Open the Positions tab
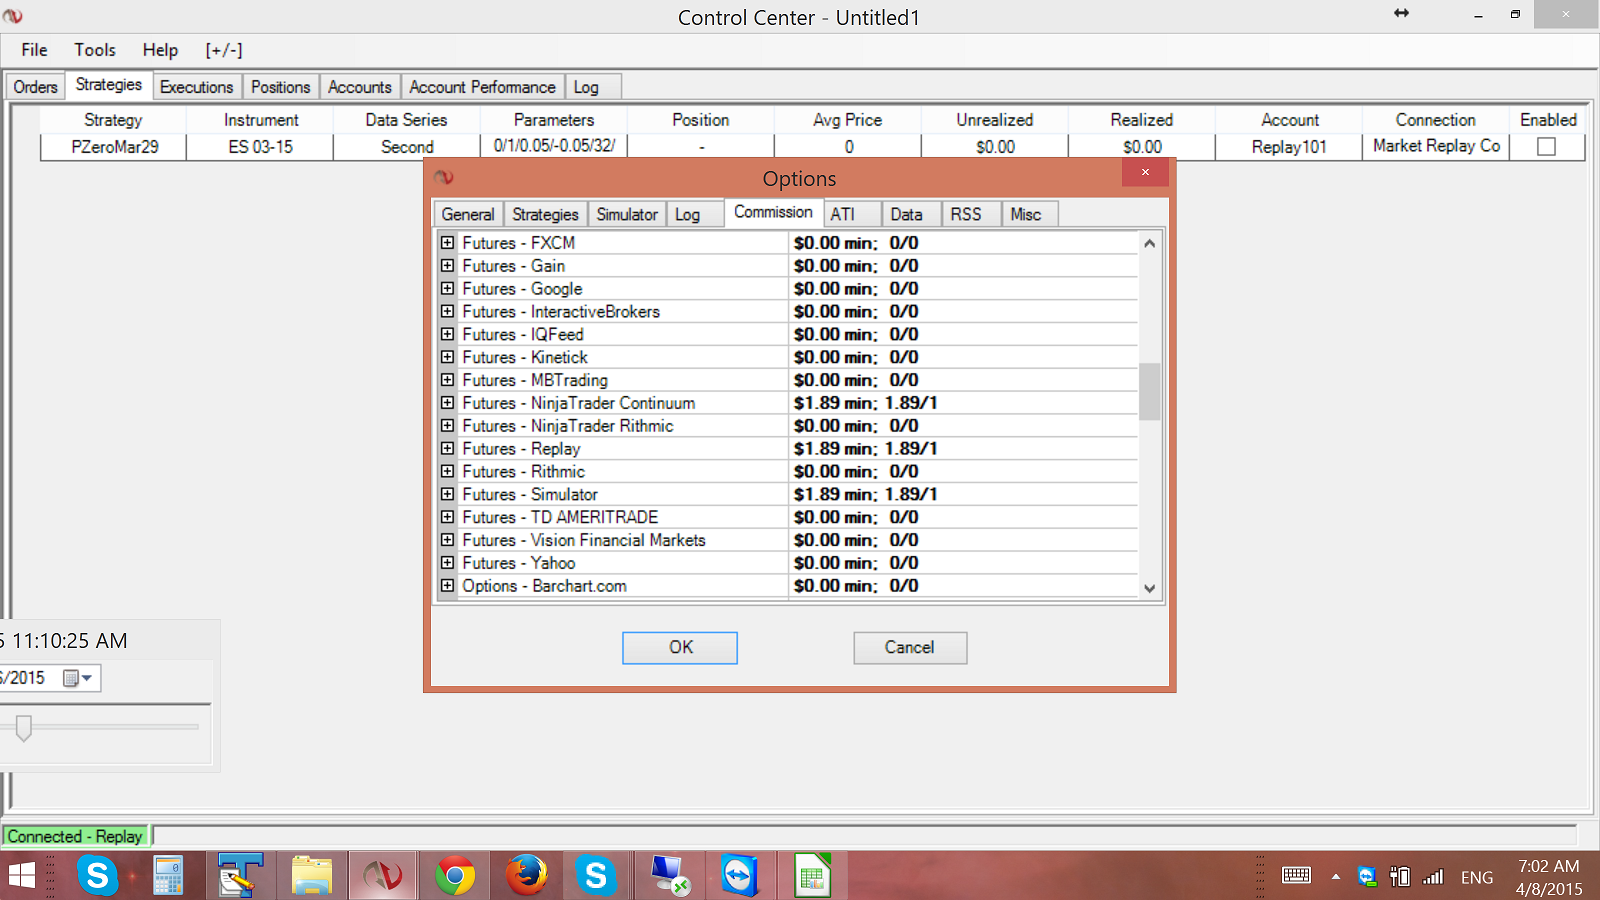 280,87
